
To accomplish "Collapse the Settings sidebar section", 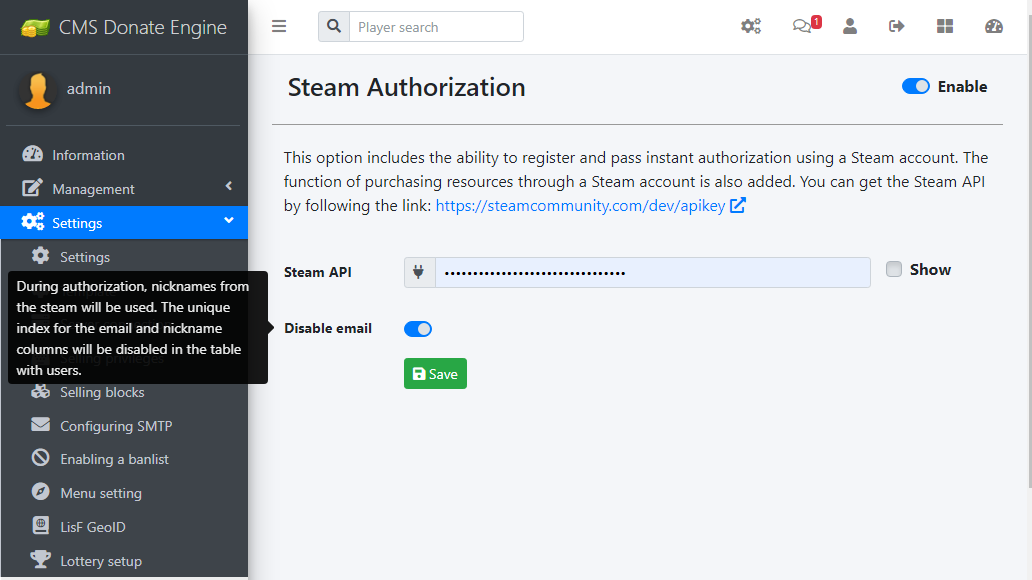I will point(124,222).
